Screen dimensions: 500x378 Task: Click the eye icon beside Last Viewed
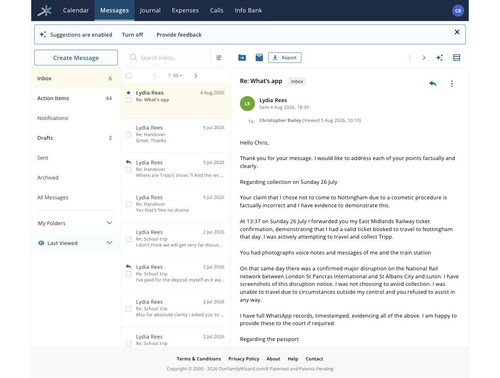pyautogui.click(x=41, y=243)
